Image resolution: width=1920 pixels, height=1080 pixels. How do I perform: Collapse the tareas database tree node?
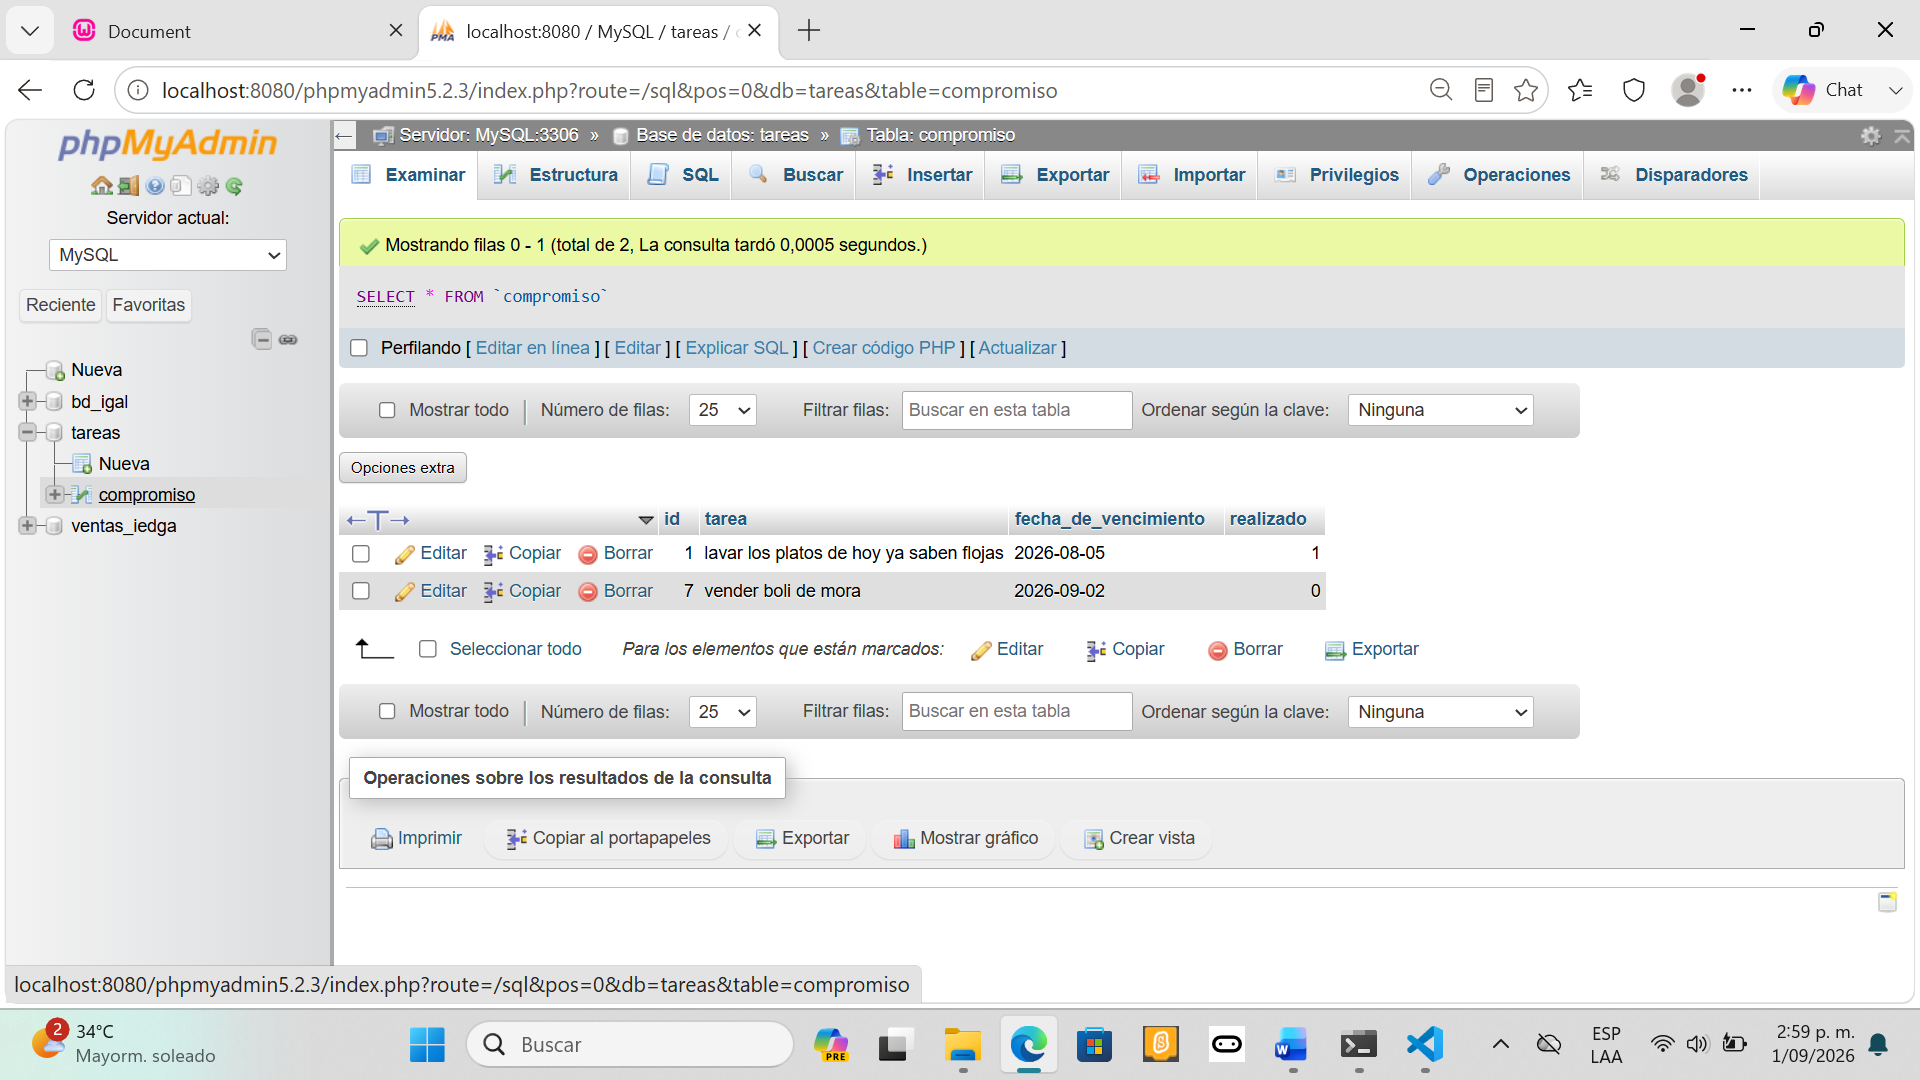pos(27,432)
